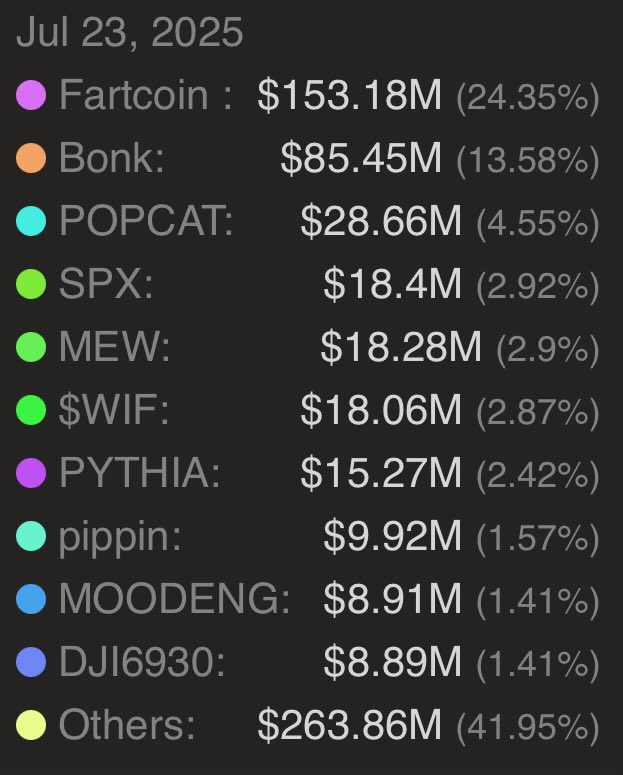Select the DJI6930 label text
The height and width of the screenshot is (775, 623).
[142, 662]
